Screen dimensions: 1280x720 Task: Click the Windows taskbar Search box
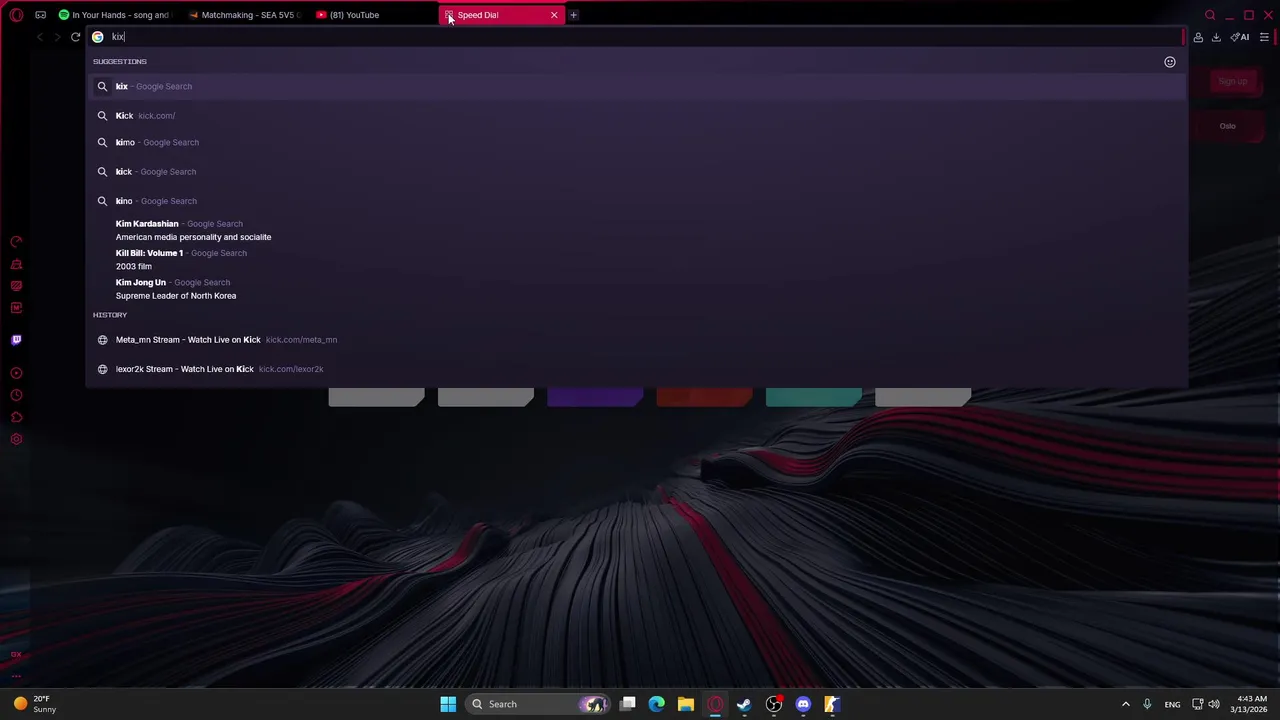pos(538,704)
